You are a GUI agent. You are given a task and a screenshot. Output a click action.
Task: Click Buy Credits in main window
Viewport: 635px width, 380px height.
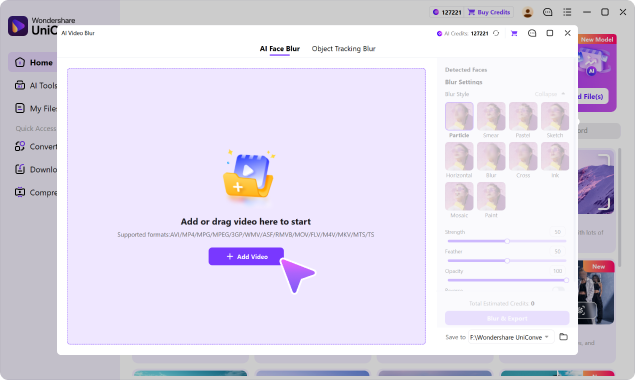pos(489,12)
